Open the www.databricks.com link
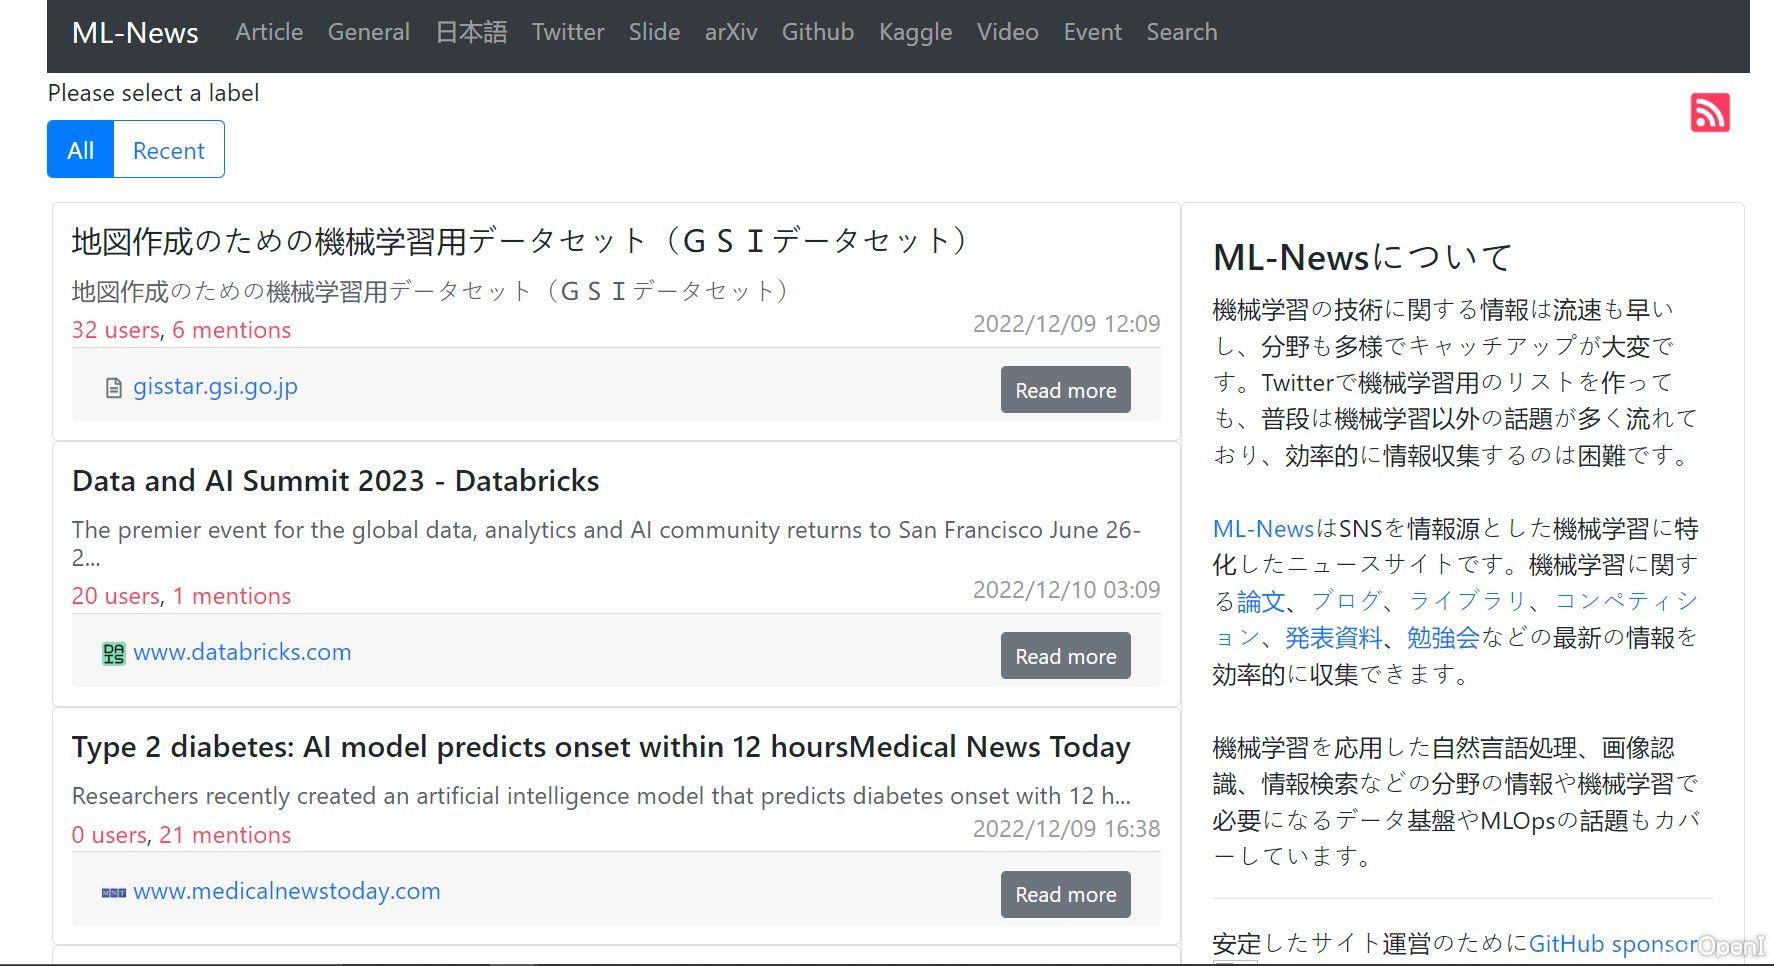Viewport: 1774px width, 966px height. click(242, 652)
